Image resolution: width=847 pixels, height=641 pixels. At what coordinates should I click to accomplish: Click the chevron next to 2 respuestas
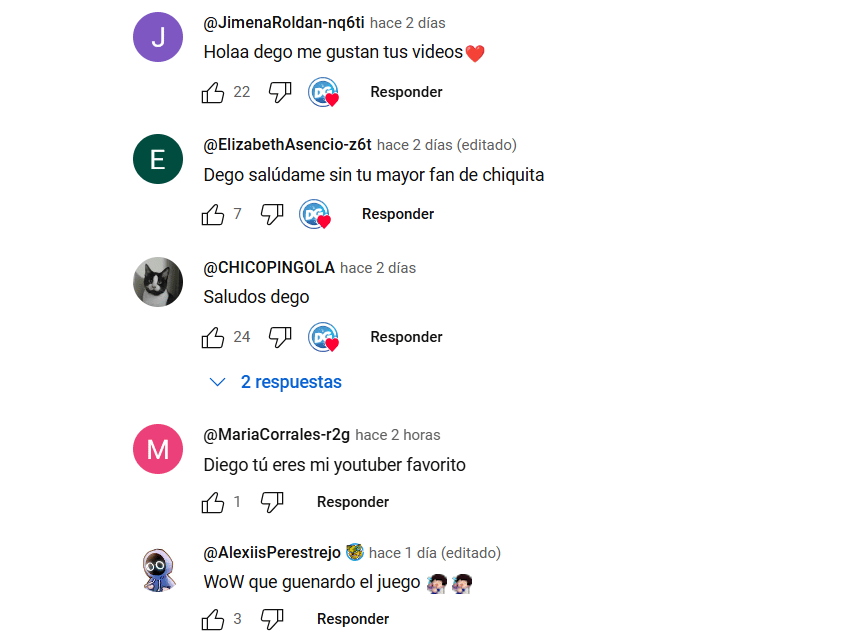click(217, 382)
